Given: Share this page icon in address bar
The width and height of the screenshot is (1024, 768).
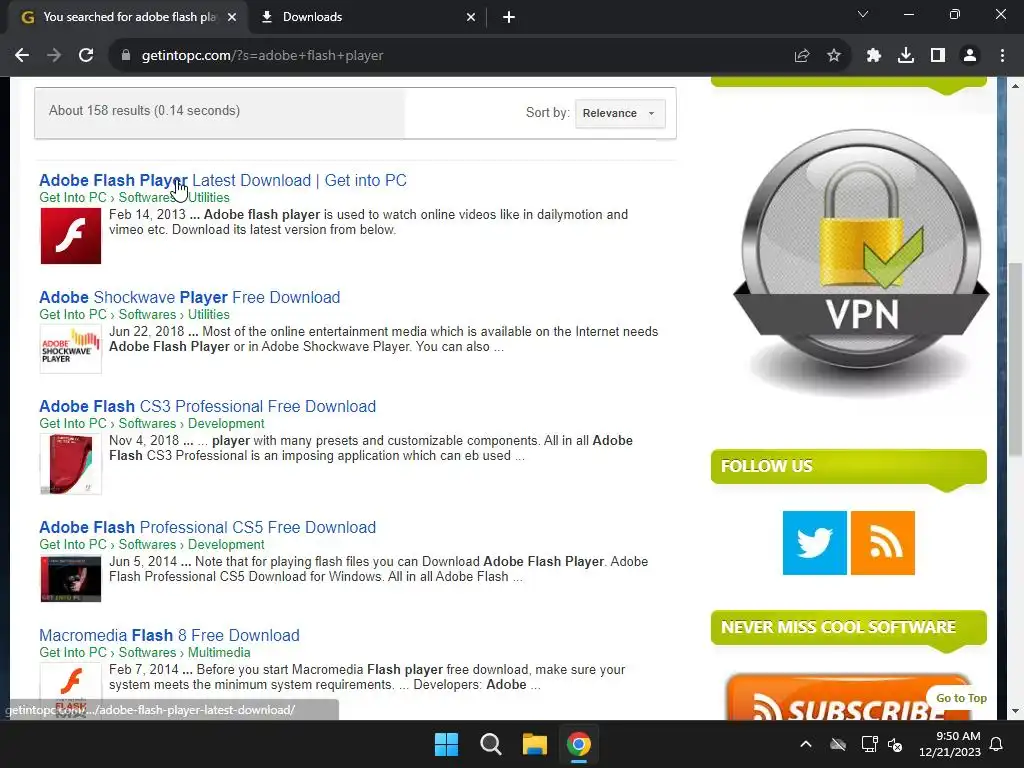Looking at the screenshot, I should point(802,56).
